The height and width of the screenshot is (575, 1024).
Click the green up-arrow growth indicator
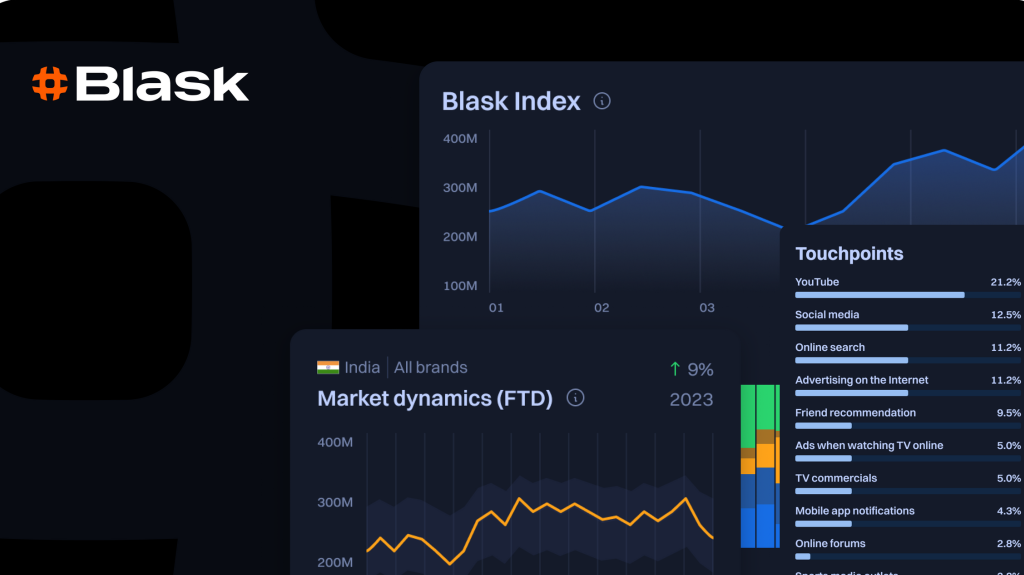click(x=675, y=369)
